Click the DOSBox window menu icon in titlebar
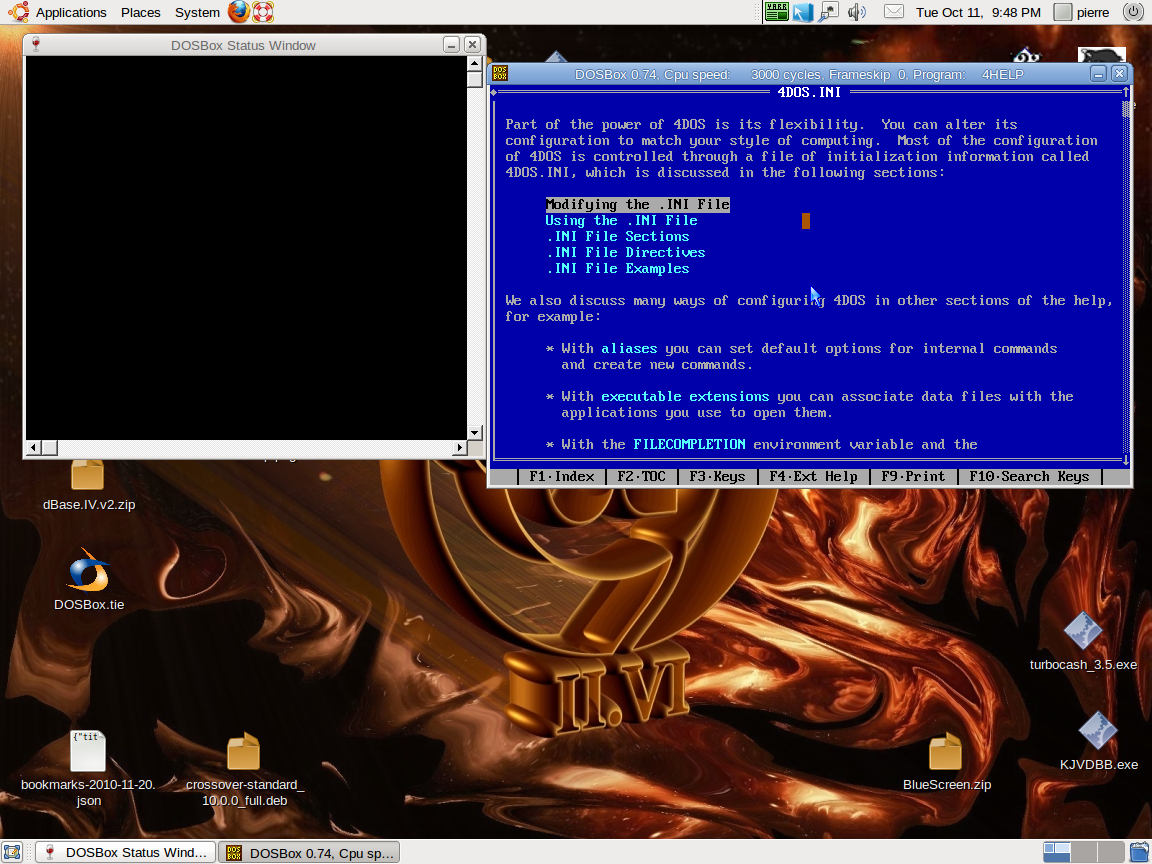This screenshot has height=864, width=1152. click(x=500, y=73)
